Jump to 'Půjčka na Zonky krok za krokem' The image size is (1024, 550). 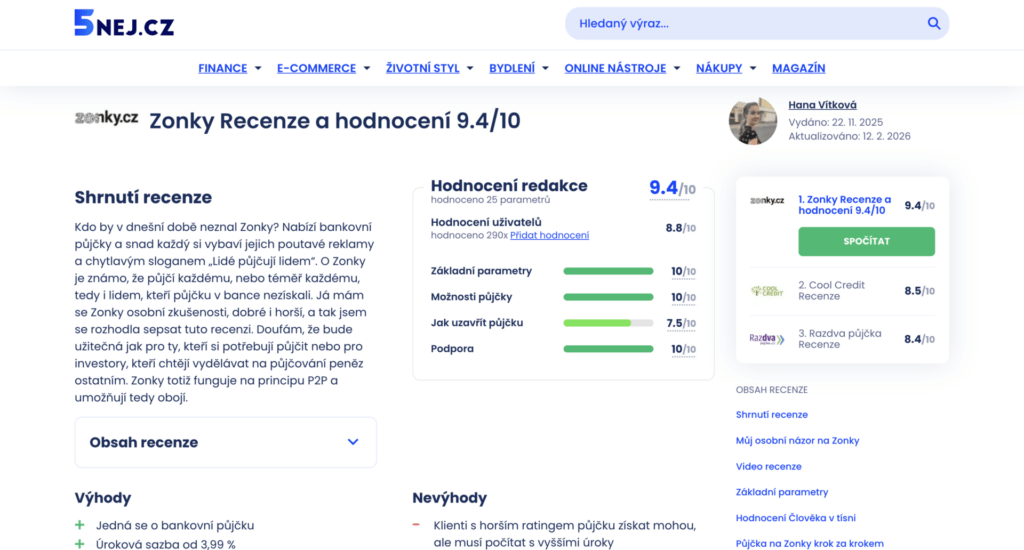tap(810, 543)
